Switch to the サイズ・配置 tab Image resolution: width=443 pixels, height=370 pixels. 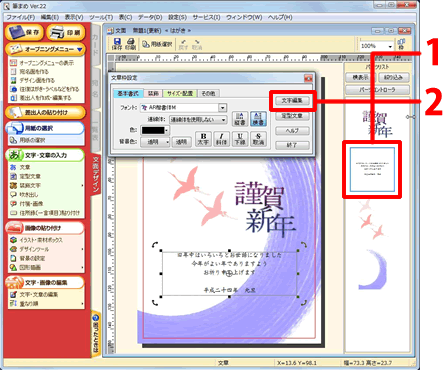(180, 93)
